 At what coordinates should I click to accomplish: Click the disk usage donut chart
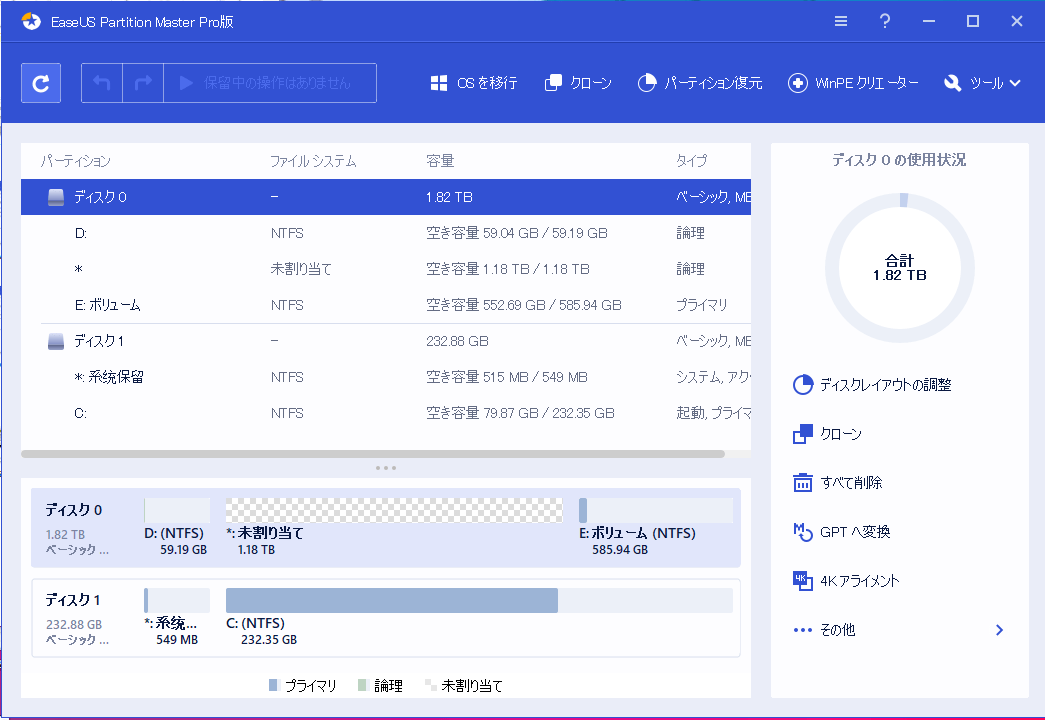click(900, 268)
